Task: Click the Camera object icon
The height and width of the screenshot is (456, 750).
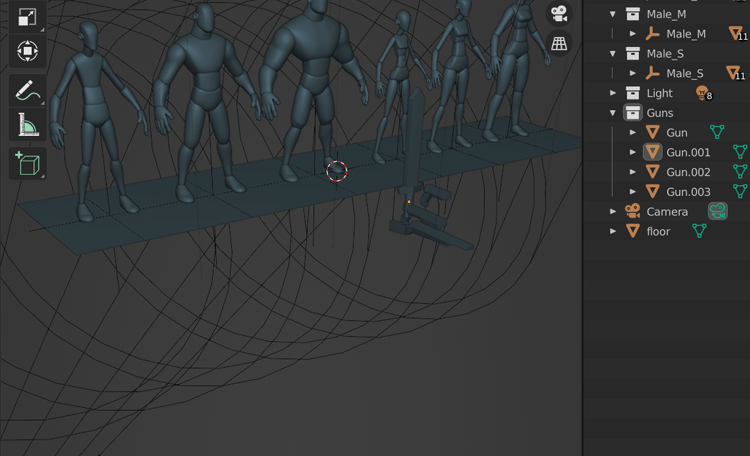Action: click(x=633, y=211)
